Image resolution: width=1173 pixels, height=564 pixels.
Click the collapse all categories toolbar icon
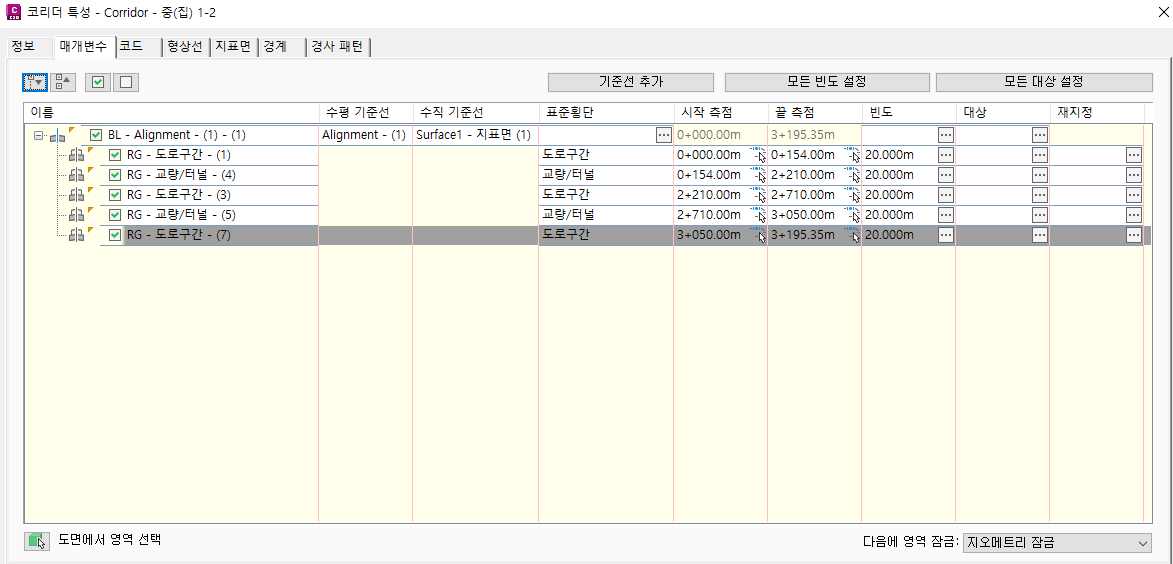[x=63, y=82]
